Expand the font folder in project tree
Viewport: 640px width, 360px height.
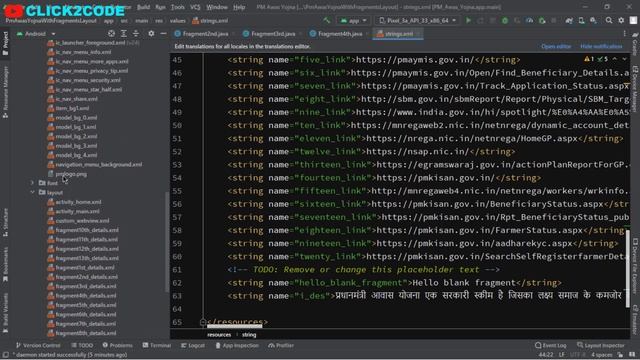coord(32,183)
